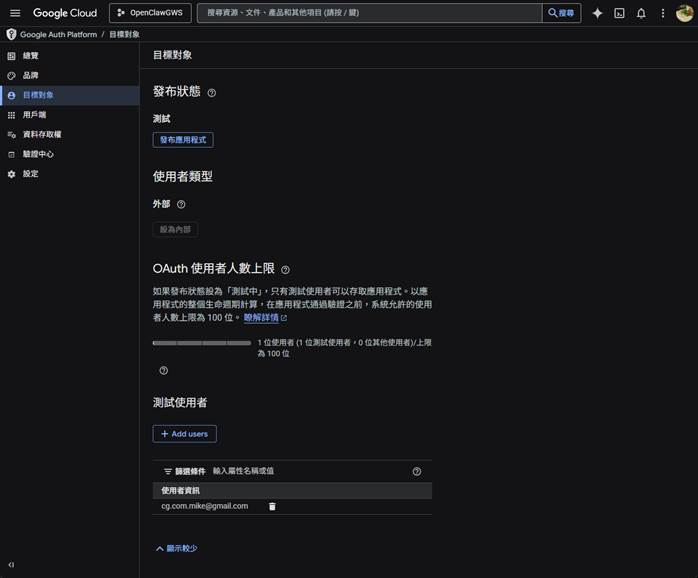
Task: Click help icon next to 發布狀態
Action: [x=211, y=93]
